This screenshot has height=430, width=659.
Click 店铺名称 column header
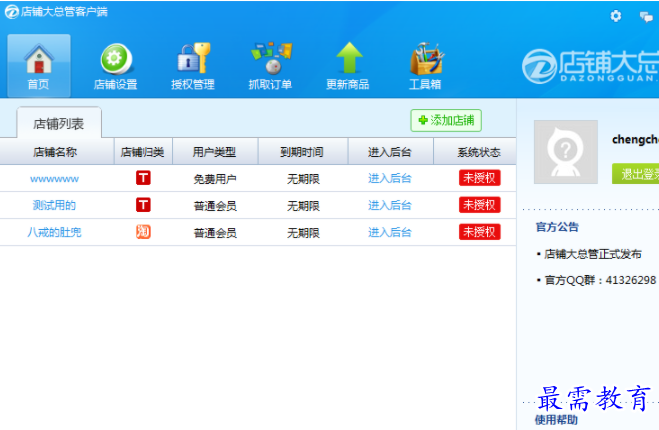point(55,152)
